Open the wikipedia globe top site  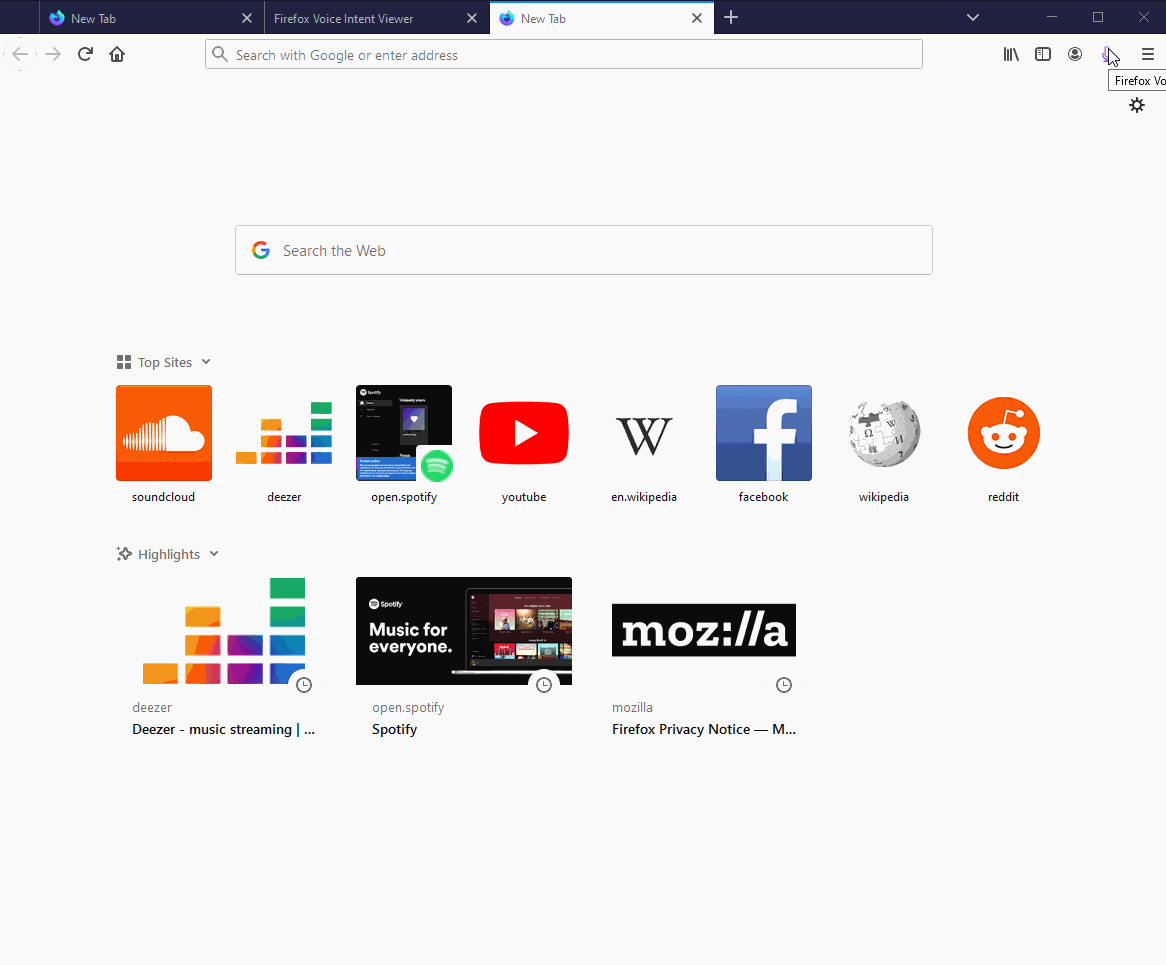[x=883, y=433]
